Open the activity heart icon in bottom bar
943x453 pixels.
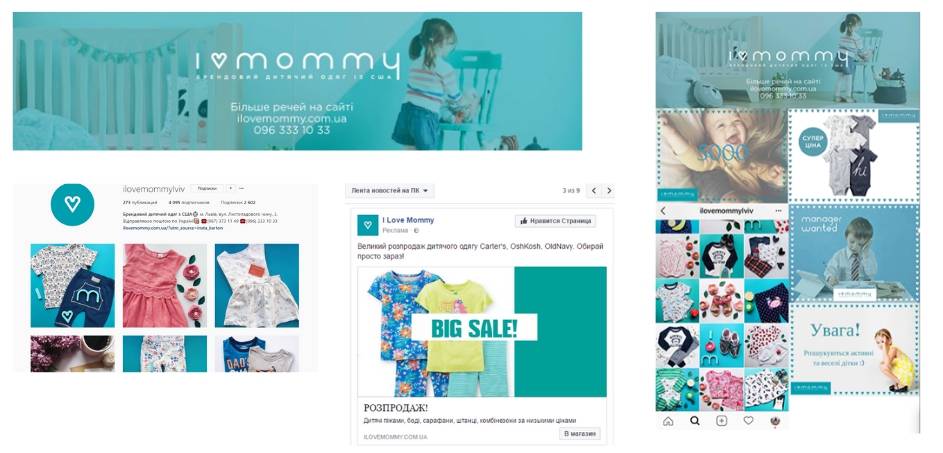748,421
